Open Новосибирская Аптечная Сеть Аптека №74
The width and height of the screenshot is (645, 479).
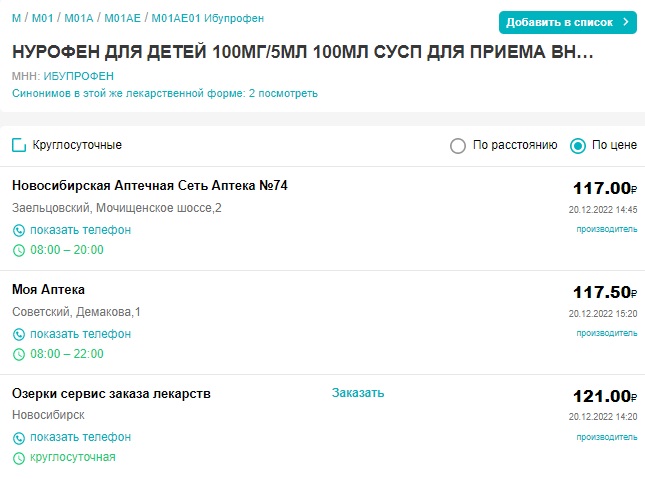[x=150, y=186]
